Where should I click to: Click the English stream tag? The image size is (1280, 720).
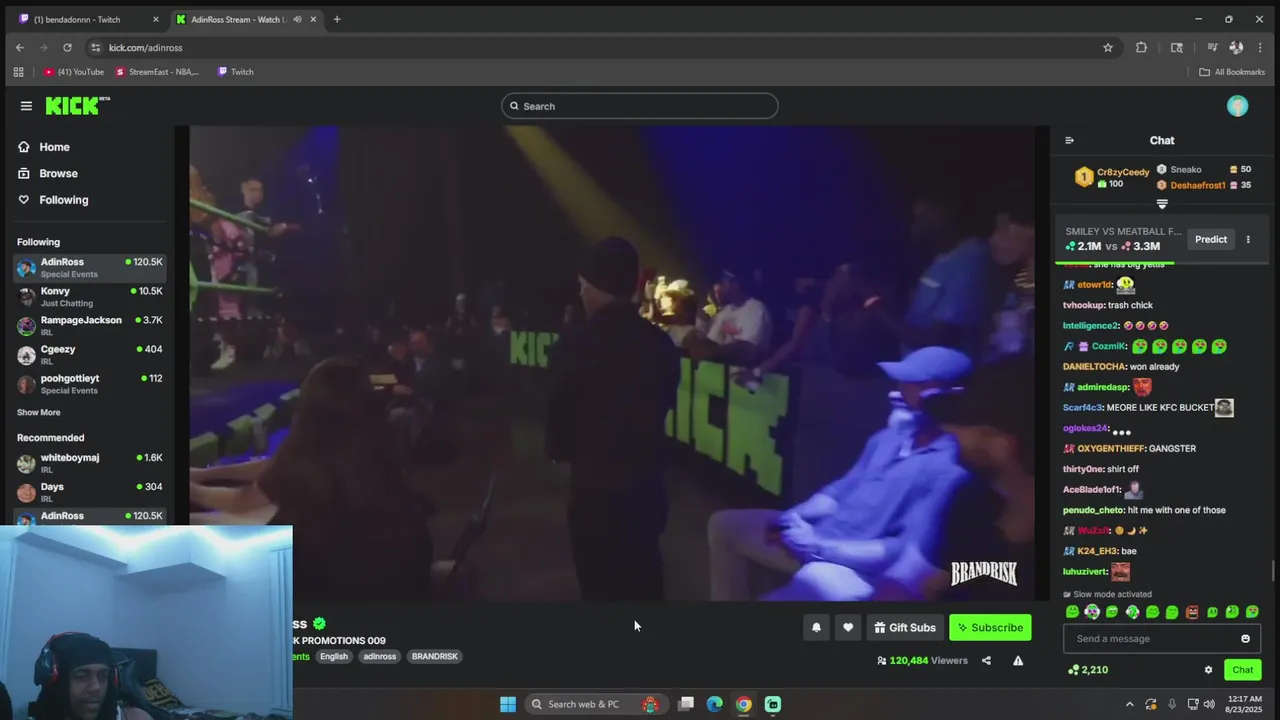(x=334, y=657)
